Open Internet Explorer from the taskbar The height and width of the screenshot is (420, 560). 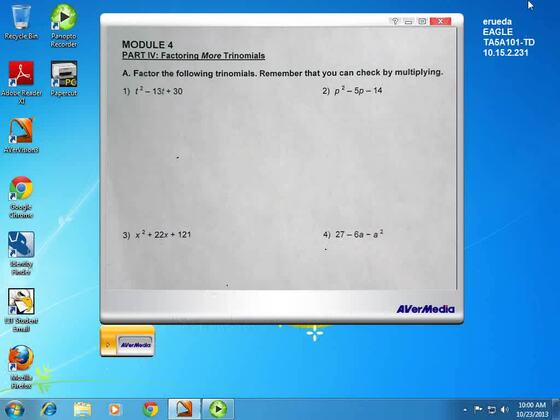tap(48, 409)
